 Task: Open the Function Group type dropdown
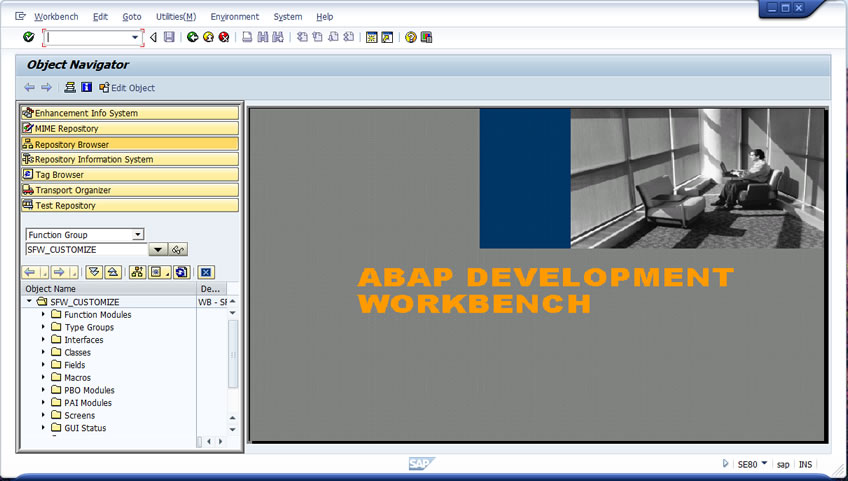[x=138, y=234]
